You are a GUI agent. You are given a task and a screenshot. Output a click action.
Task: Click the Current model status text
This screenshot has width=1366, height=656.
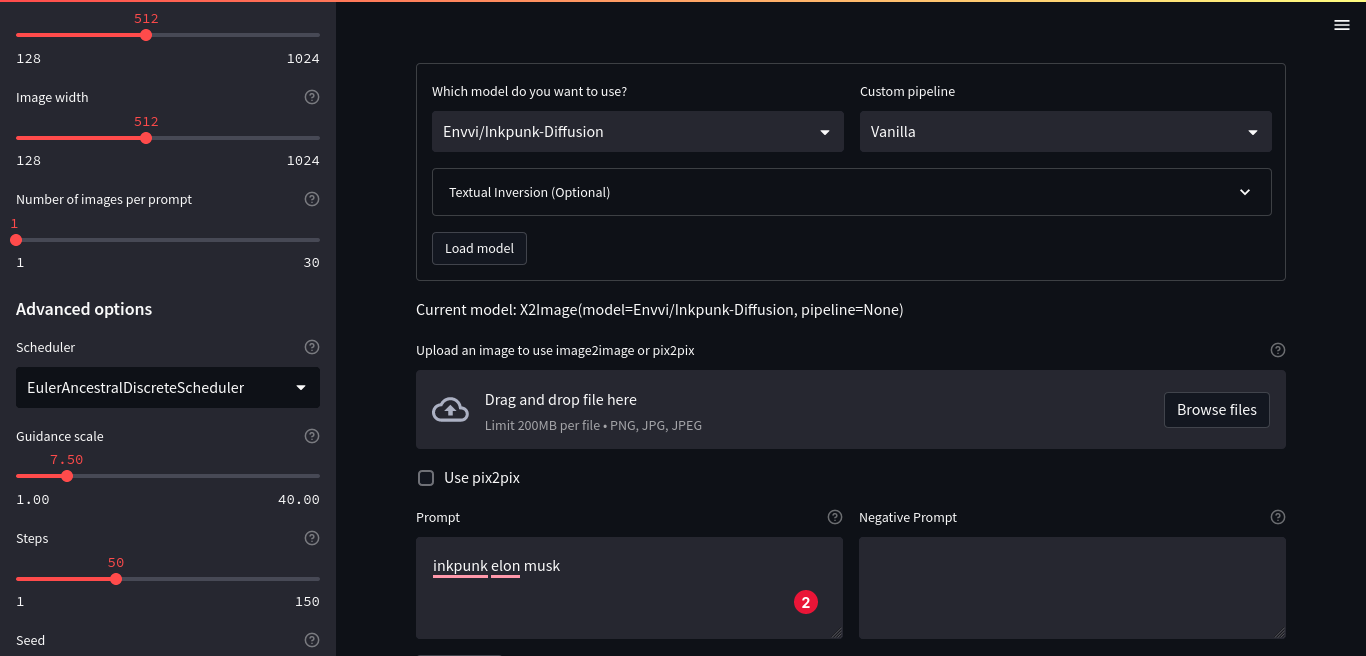(660, 310)
